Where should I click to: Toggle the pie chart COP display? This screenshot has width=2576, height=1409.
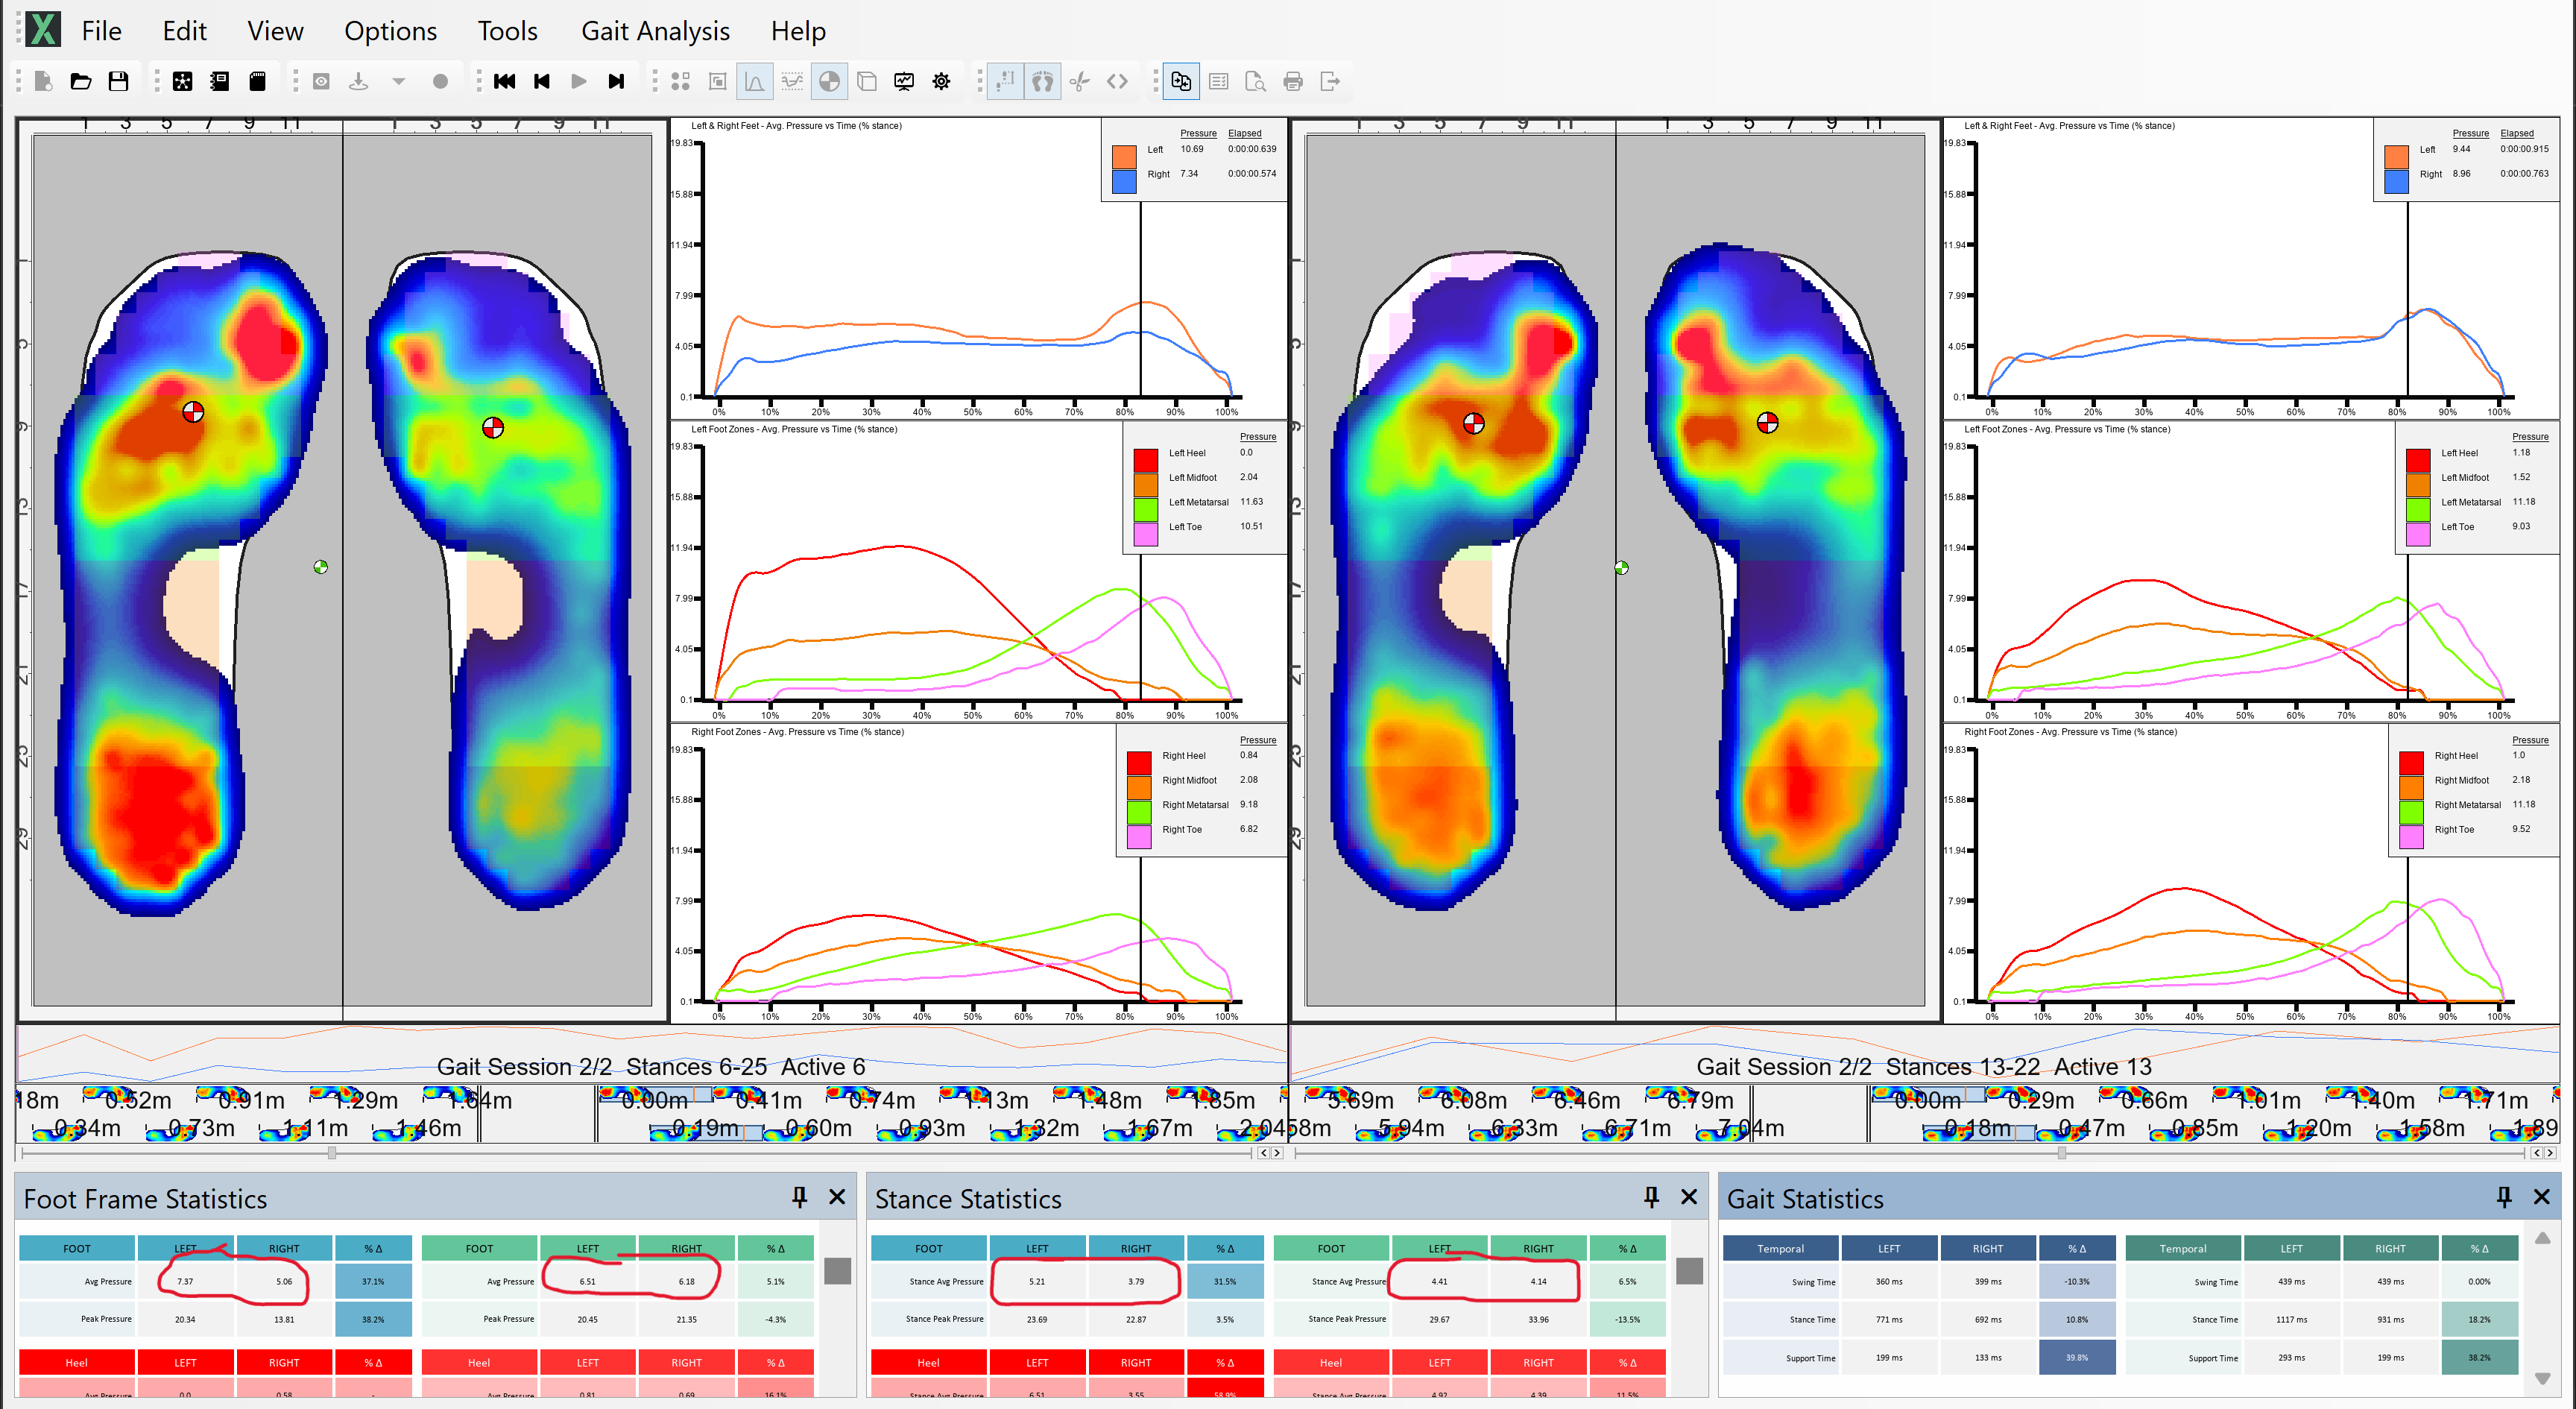click(830, 82)
